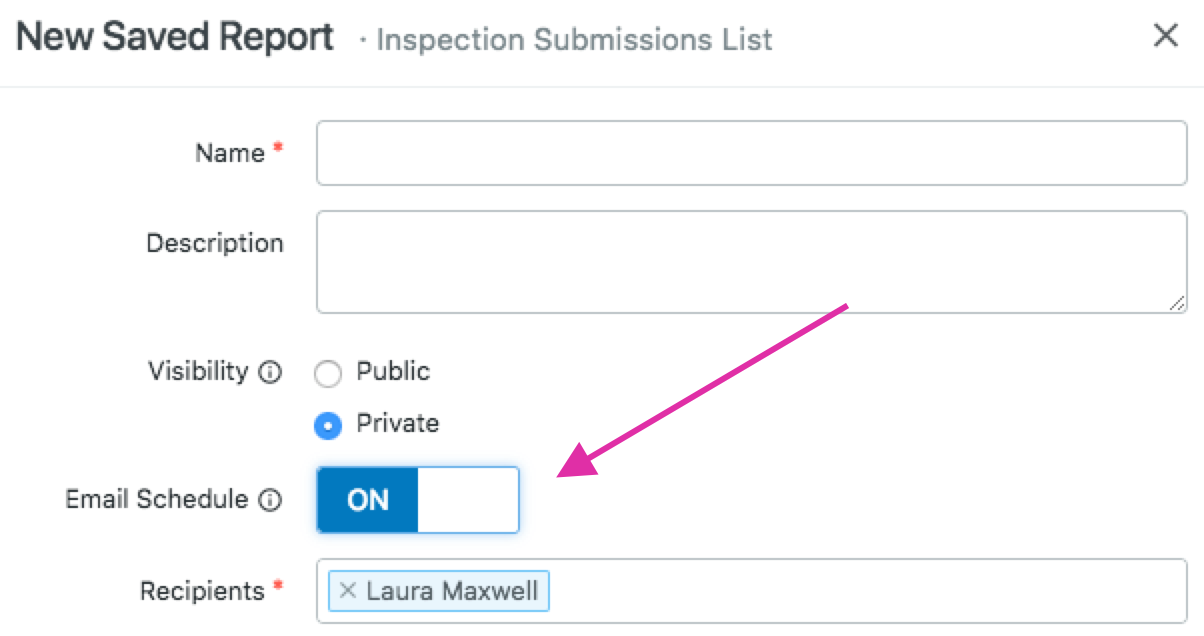Select the Public visibility option
Image resolution: width=1204 pixels, height=636 pixels.
point(328,374)
